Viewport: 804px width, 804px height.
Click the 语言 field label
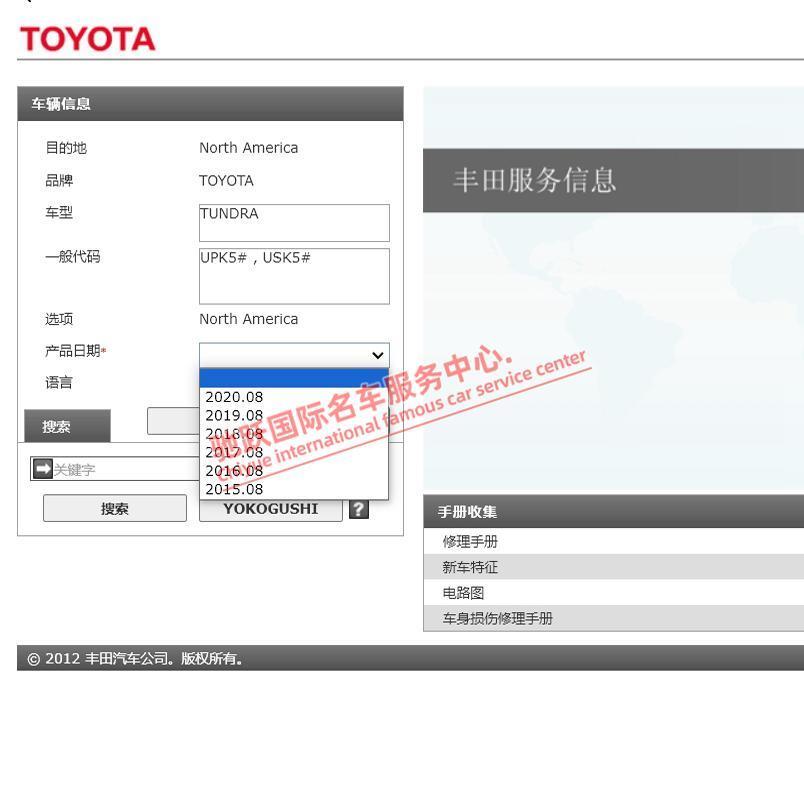59,383
